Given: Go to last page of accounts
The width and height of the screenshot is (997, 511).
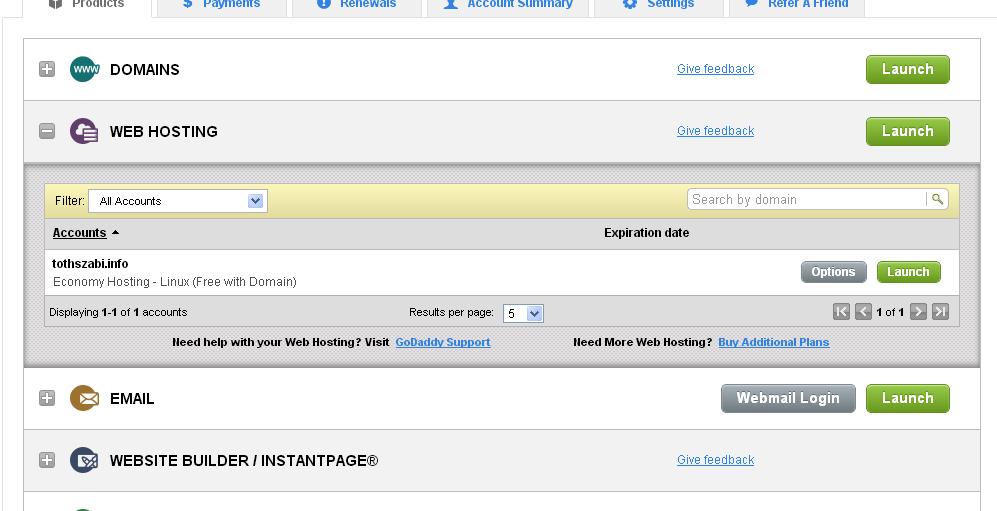Looking at the screenshot, I should (x=940, y=311).
